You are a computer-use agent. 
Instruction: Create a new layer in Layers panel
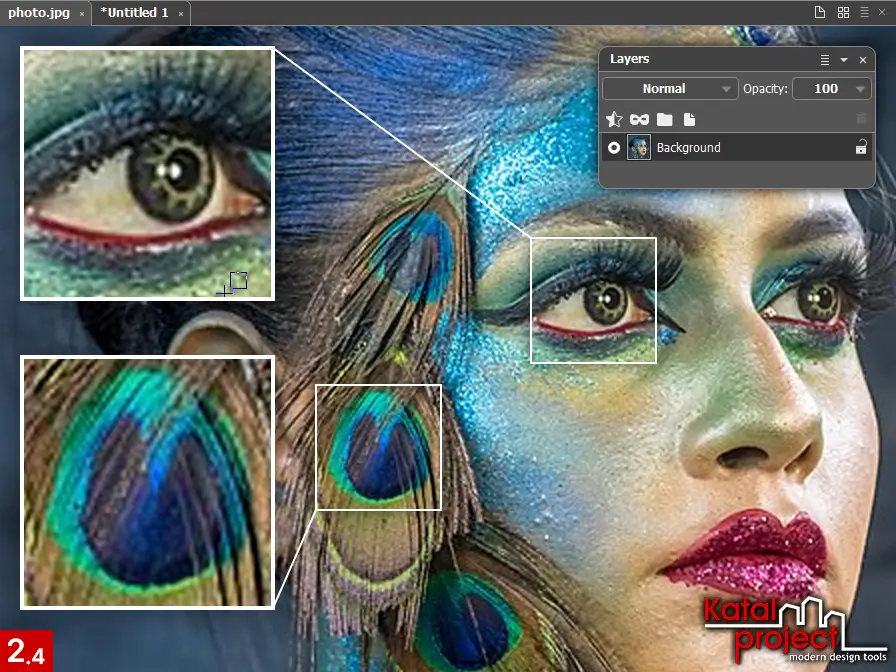click(689, 120)
